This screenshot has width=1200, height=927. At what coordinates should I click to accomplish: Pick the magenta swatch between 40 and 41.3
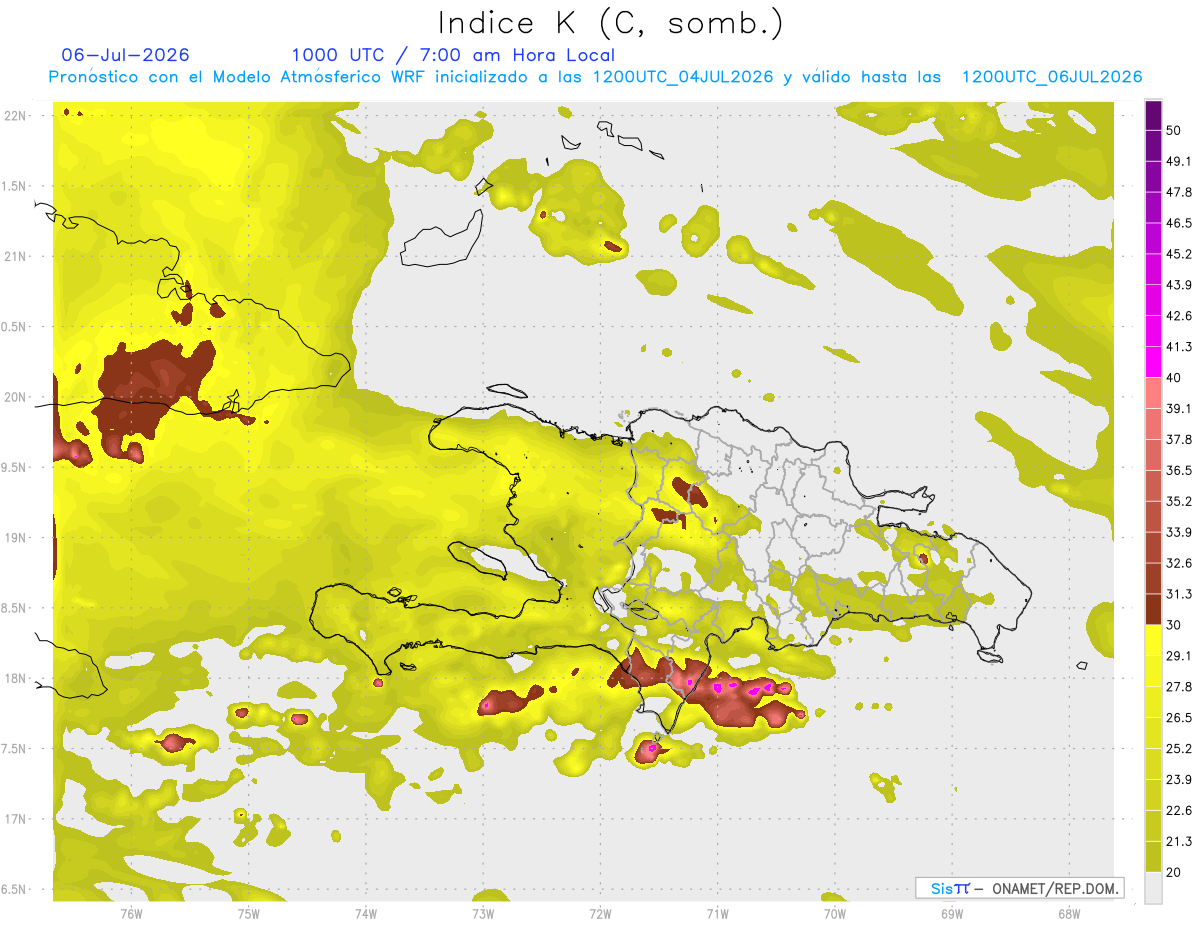coord(1153,362)
